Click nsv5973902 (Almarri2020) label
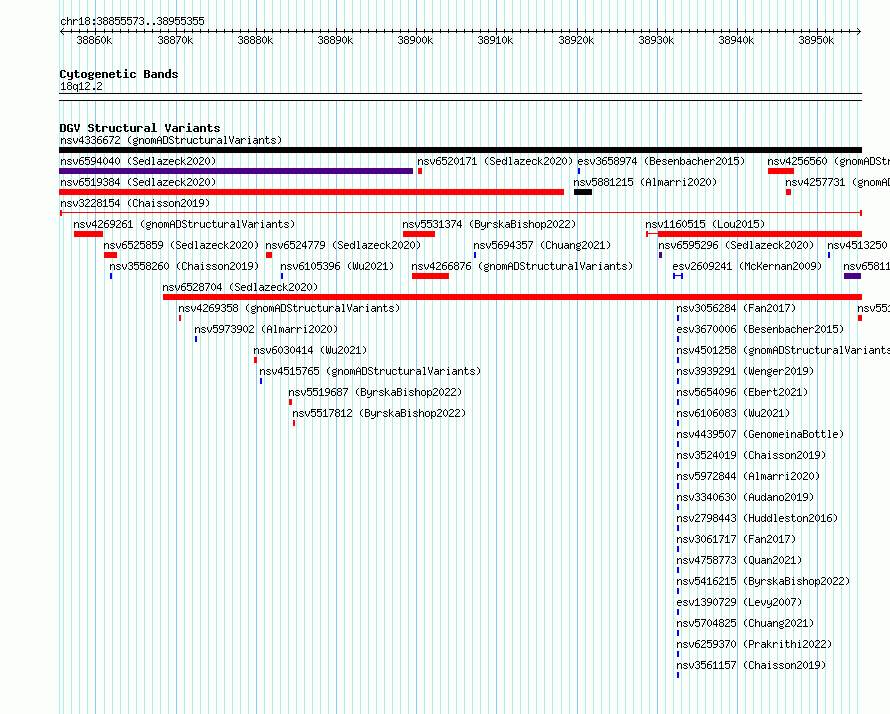Viewport: 890px width, 714px height. [266, 329]
